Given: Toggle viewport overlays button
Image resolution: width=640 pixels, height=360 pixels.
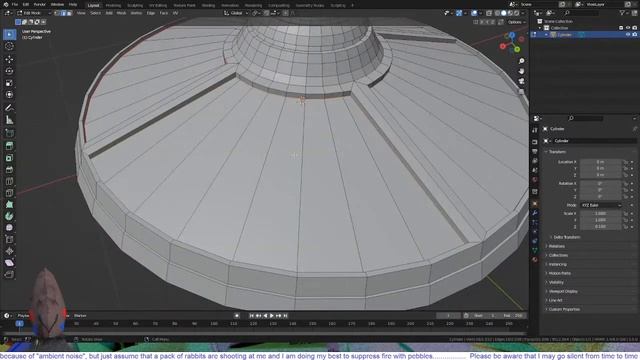Looking at the screenshot, I should coord(474,13).
